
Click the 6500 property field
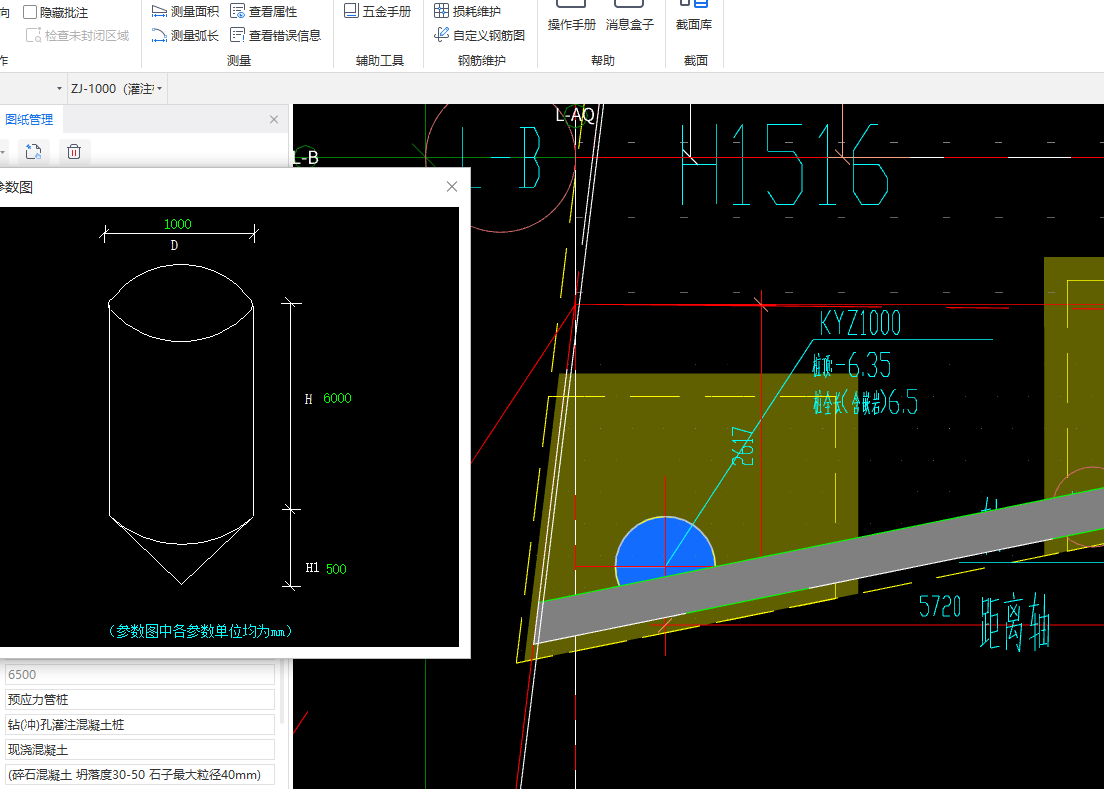(139, 674)
